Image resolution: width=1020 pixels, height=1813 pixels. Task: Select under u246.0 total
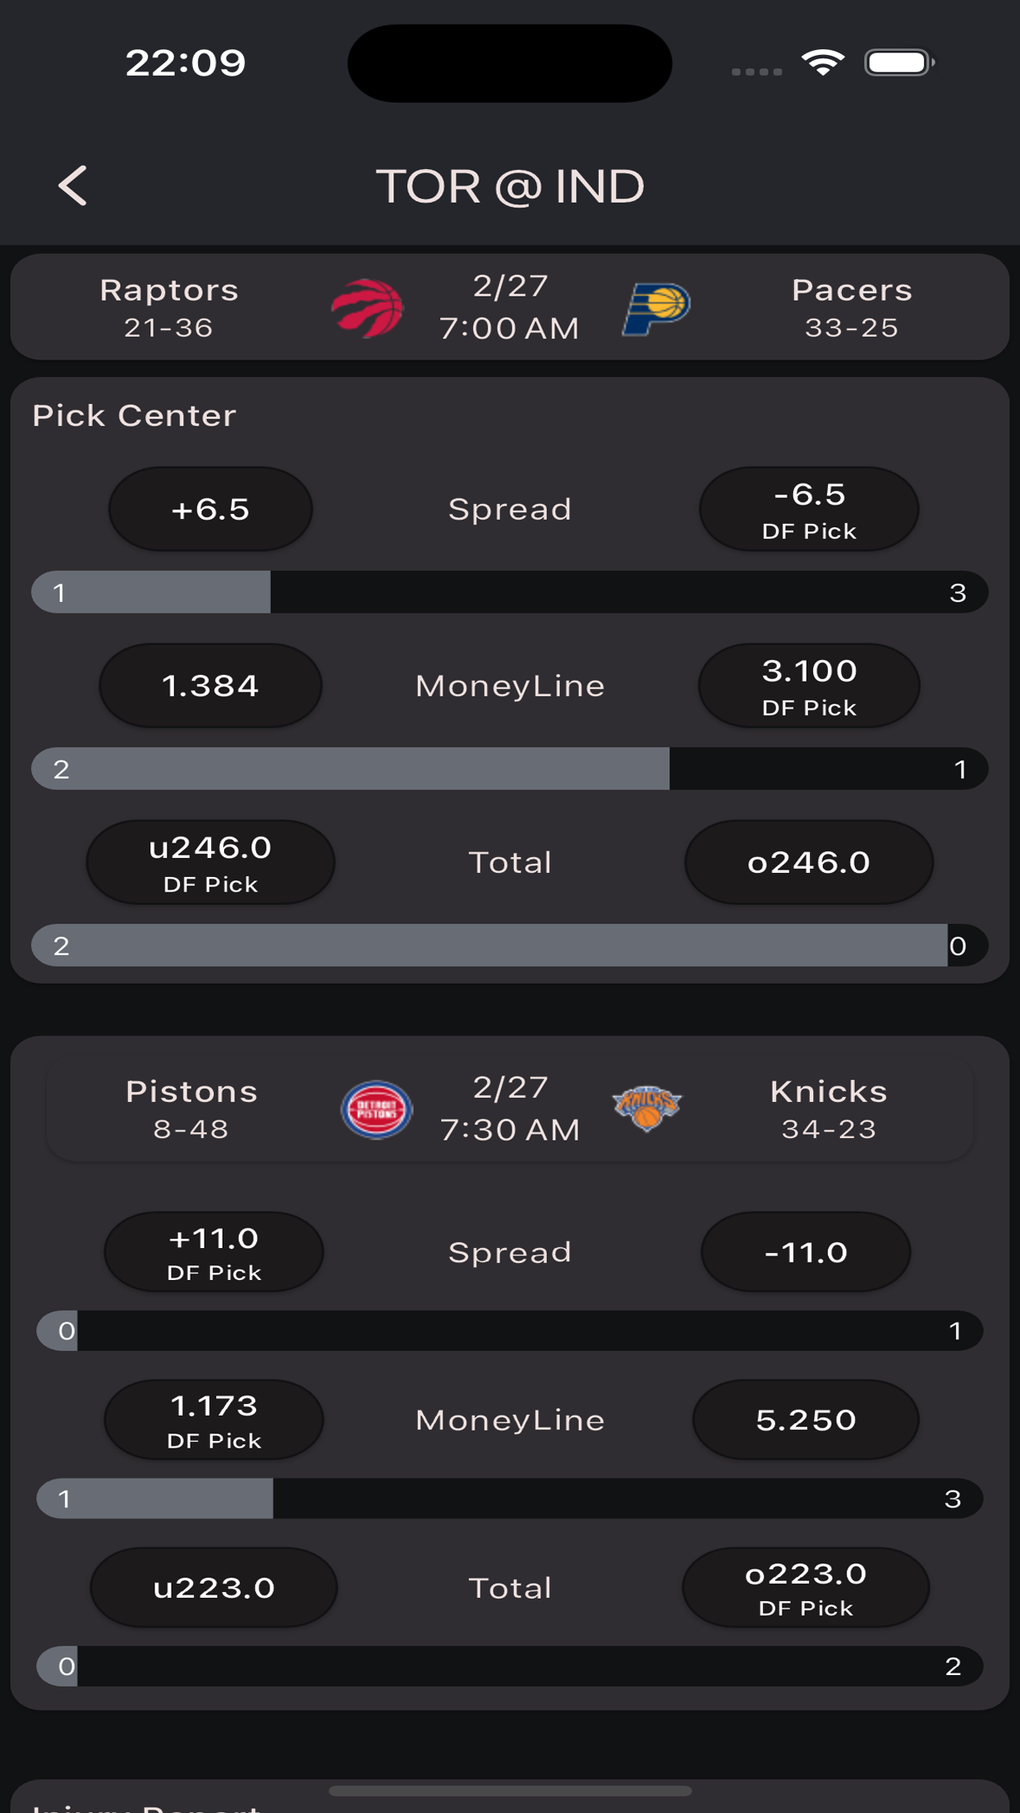coord(210,863)
